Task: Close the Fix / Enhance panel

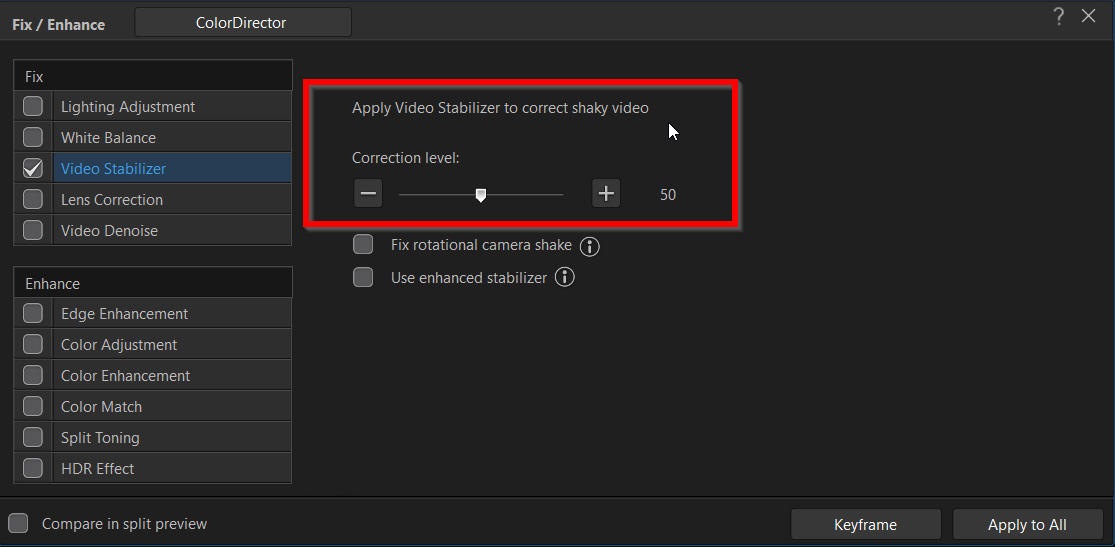Action: tap(1089, 16)
